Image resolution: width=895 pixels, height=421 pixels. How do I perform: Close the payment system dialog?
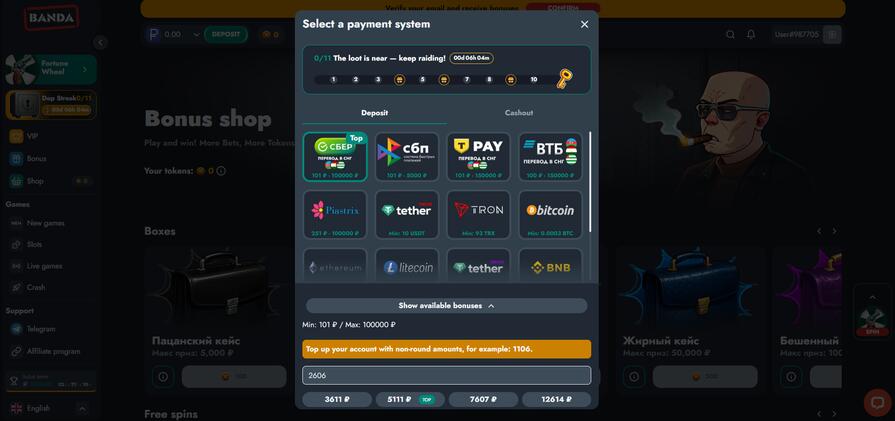point(584,25)
